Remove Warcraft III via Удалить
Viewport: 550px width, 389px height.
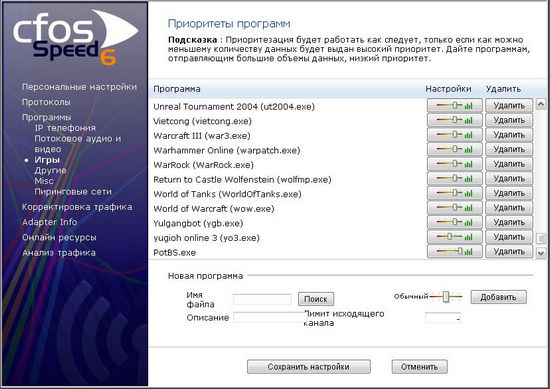[509, 135]
